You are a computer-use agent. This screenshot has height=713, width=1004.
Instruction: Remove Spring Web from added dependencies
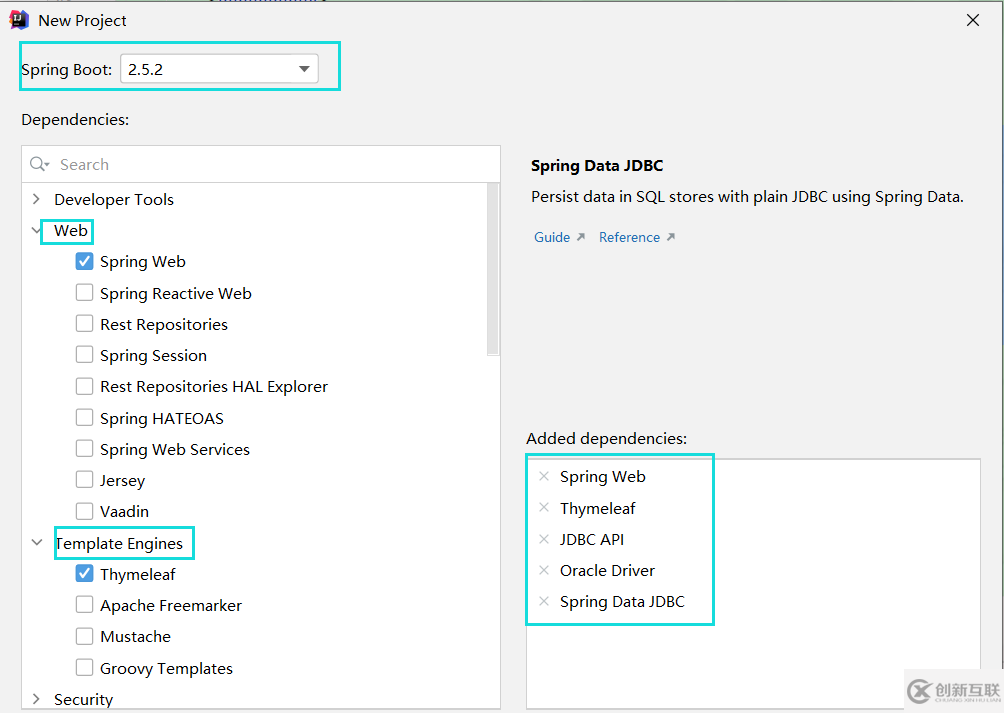point(544,477)
